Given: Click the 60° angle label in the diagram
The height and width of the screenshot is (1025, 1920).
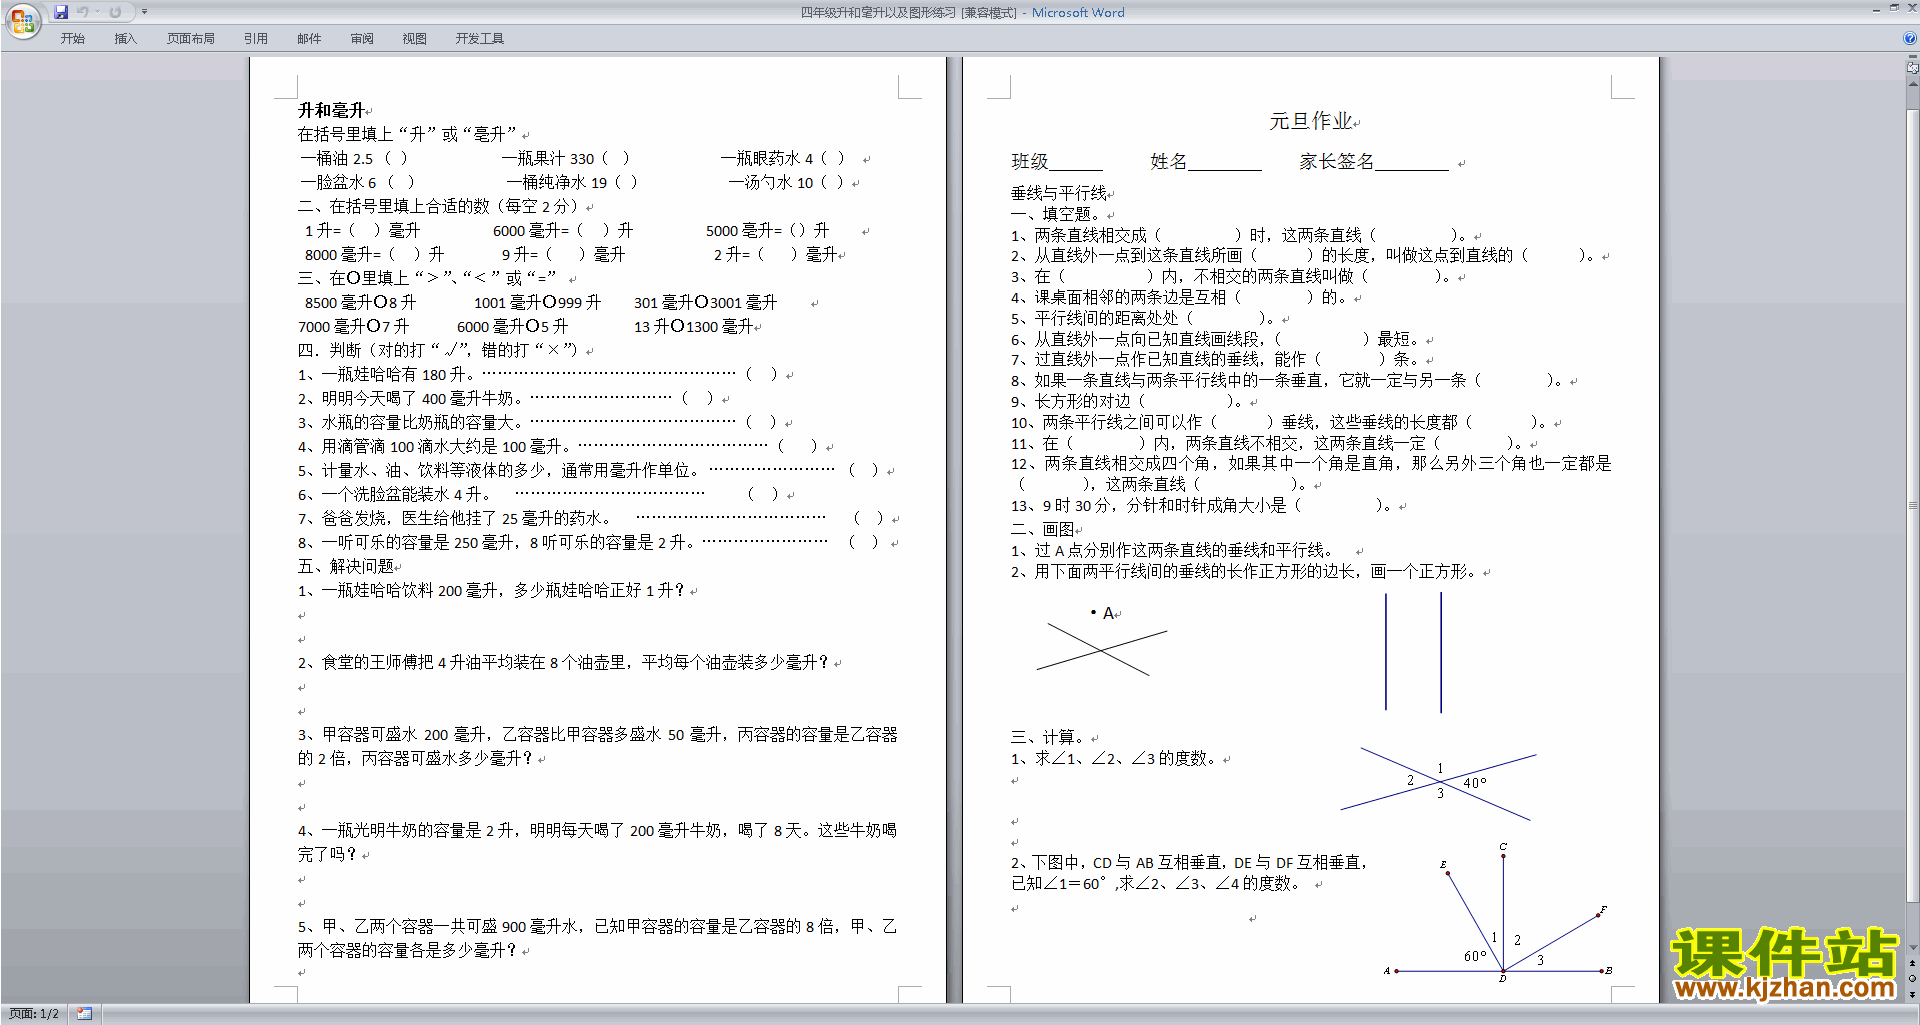Looking at the screenshot, I should [x=1475, y=956].
